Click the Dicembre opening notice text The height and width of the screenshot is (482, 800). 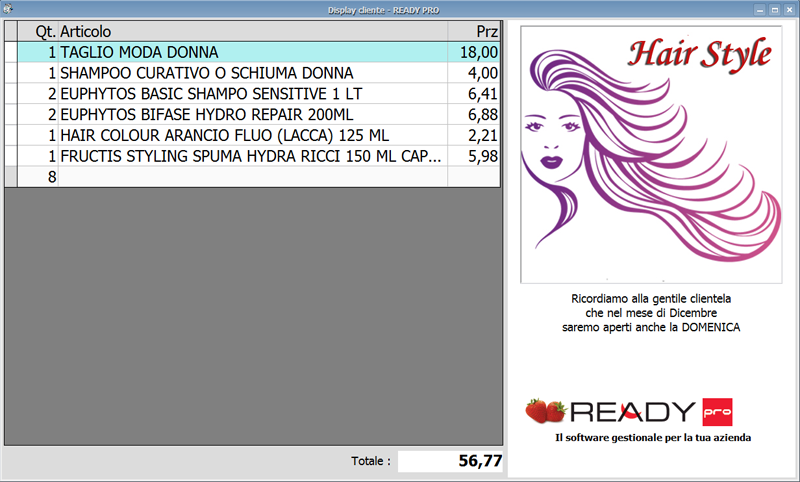(x=651, y=313)
